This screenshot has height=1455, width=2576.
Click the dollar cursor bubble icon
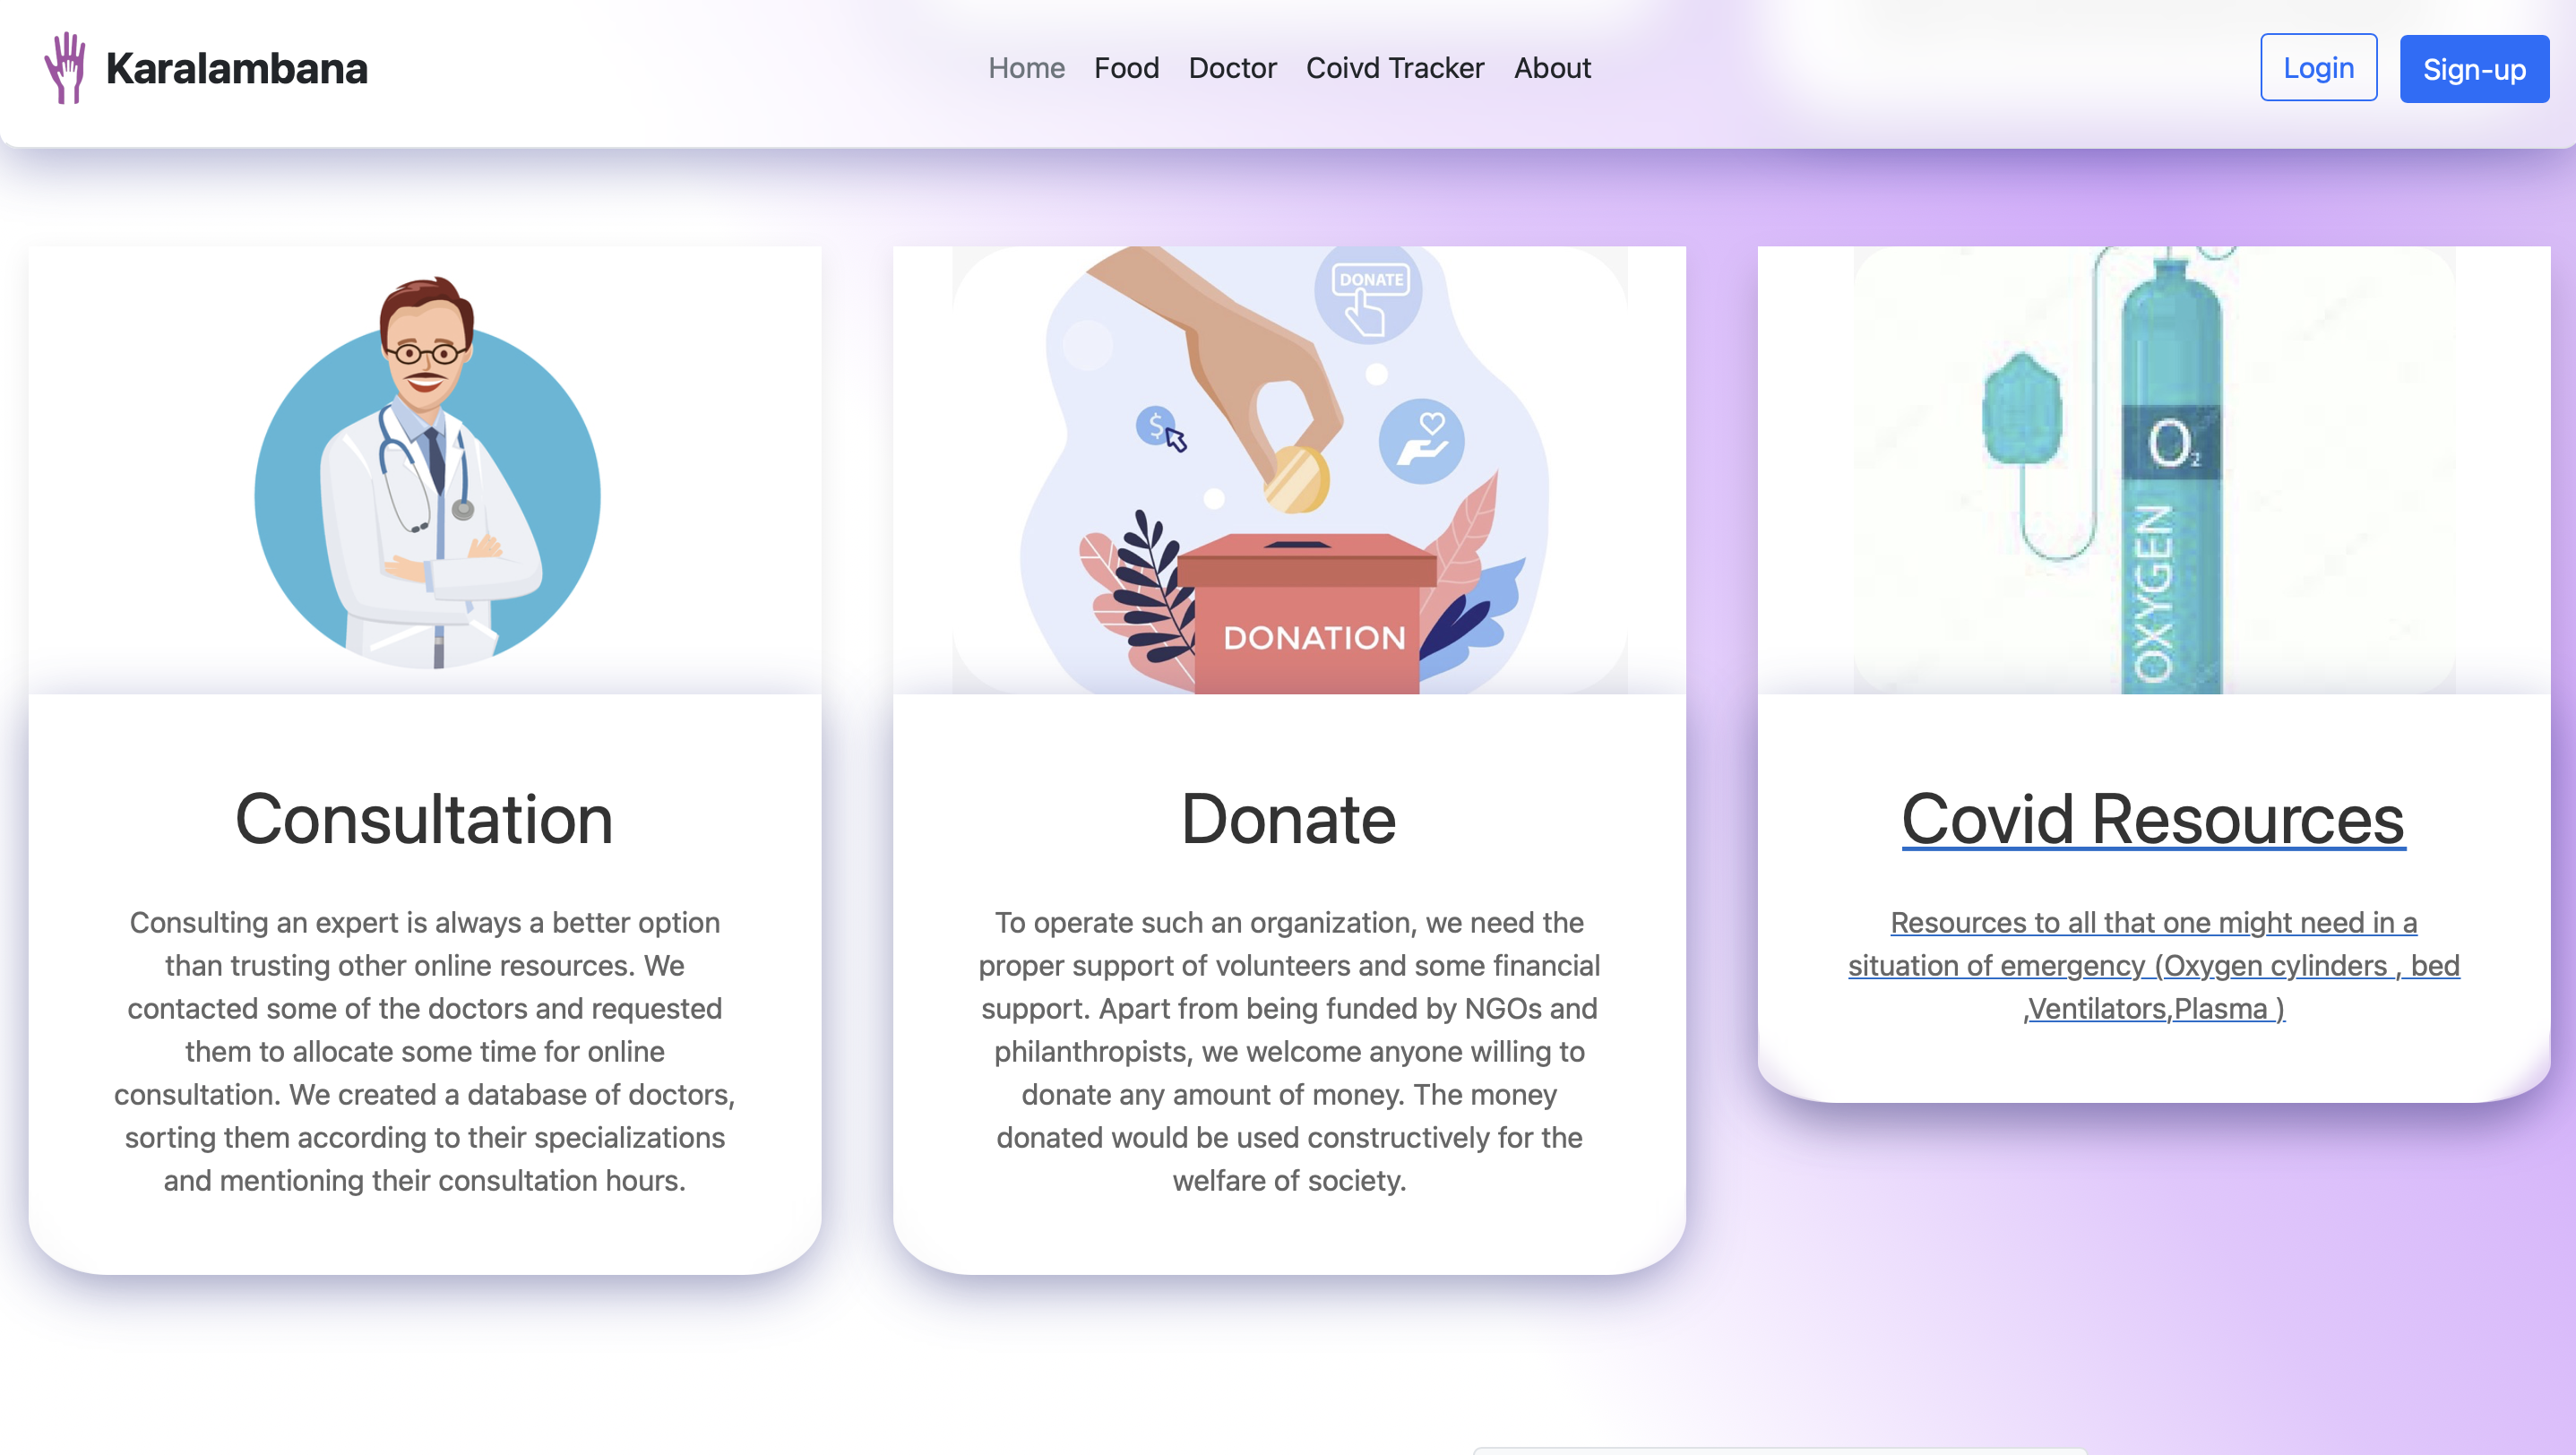coord(1160,429)
